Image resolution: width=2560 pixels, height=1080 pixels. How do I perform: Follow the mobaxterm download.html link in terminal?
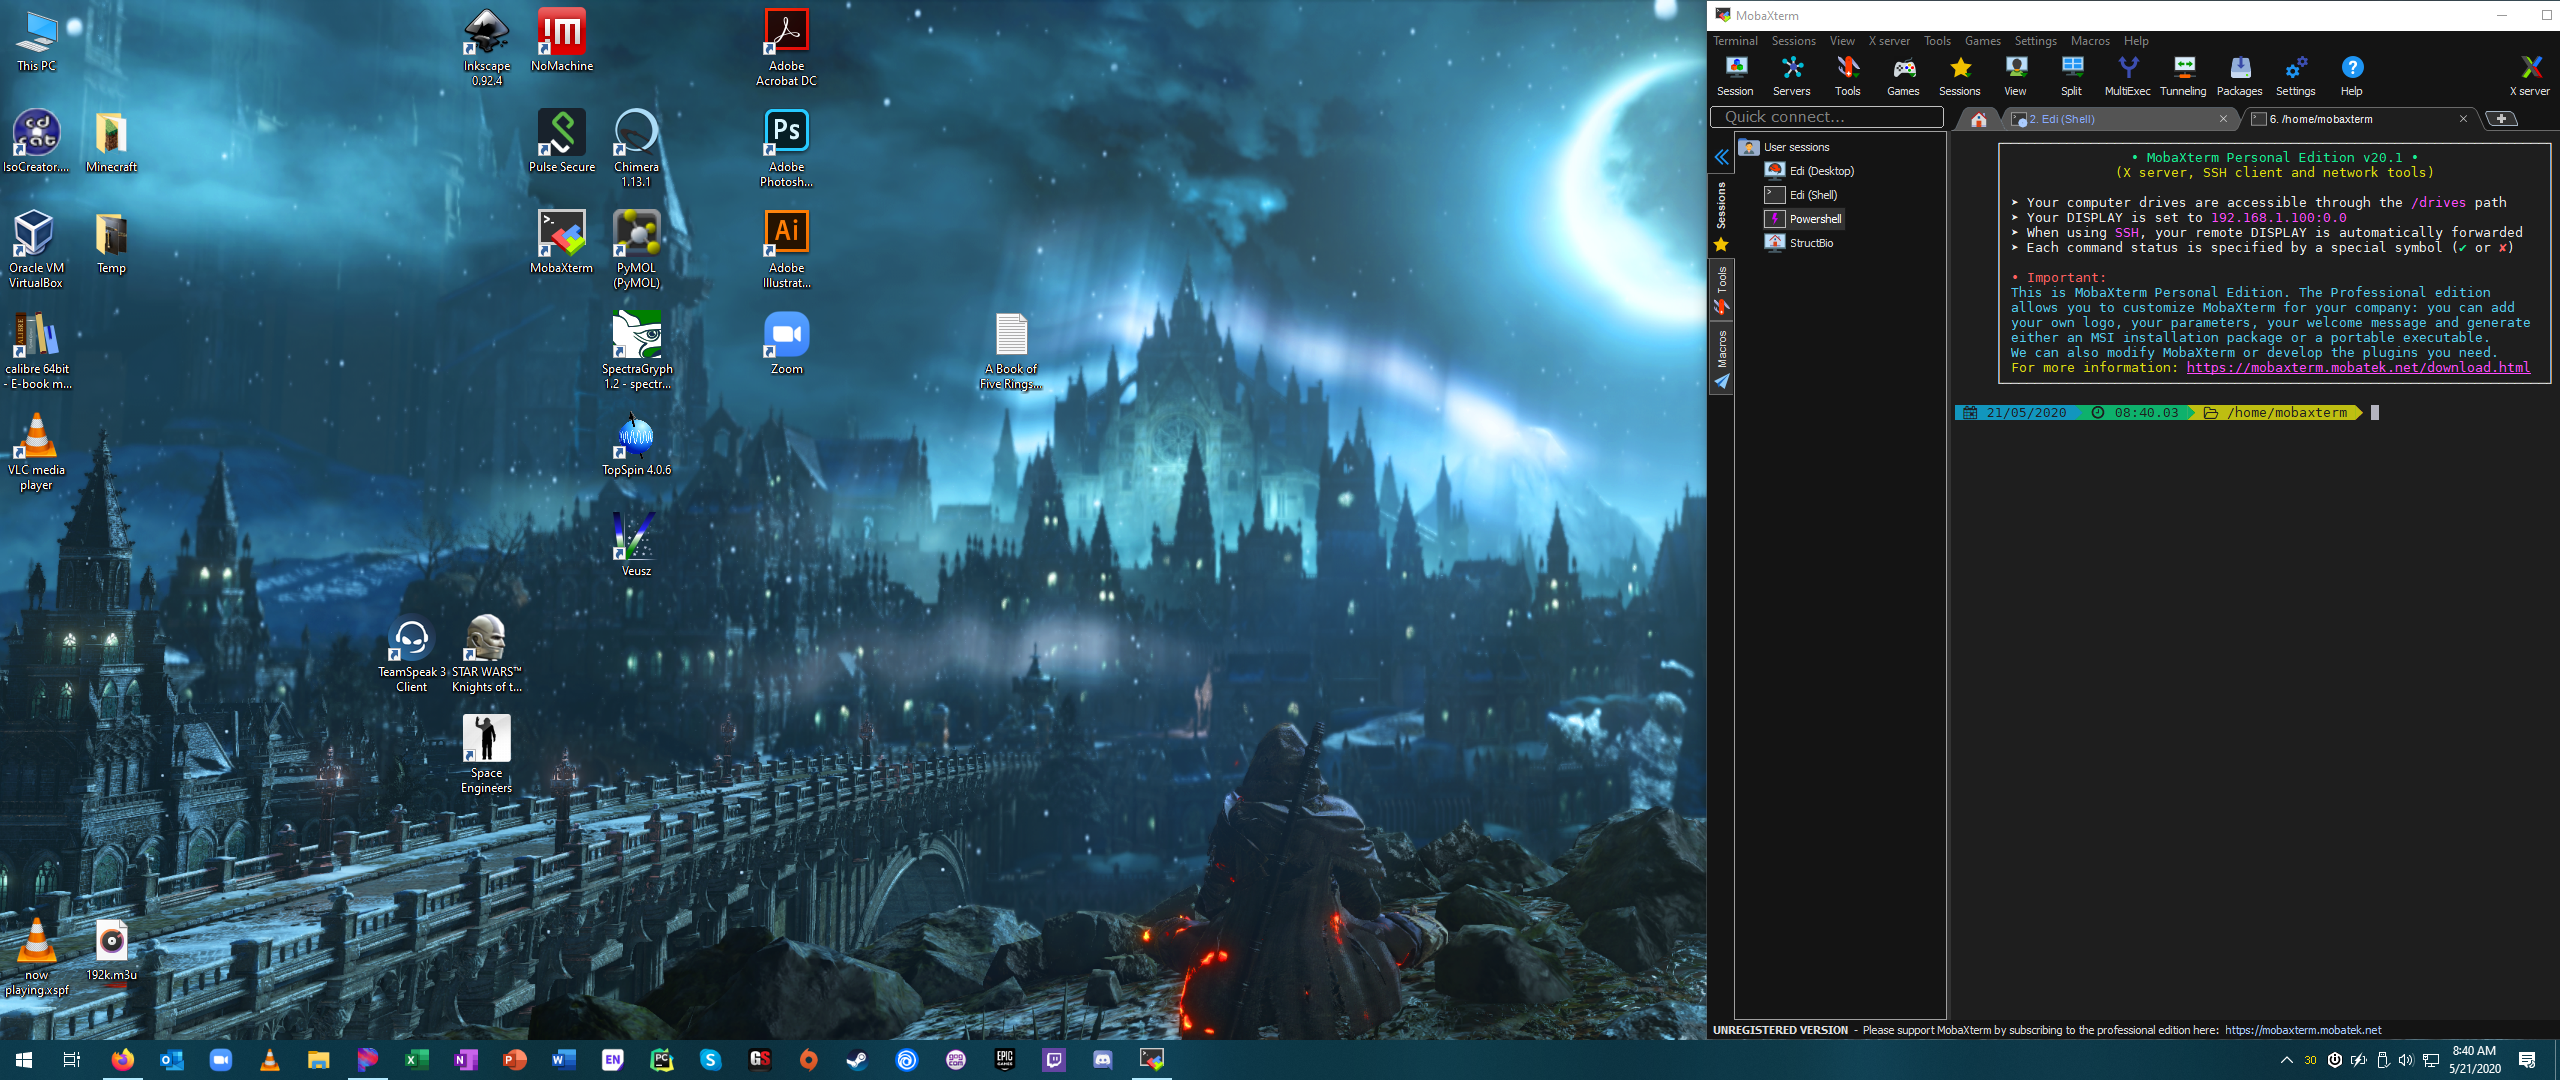coord(2358,368)
